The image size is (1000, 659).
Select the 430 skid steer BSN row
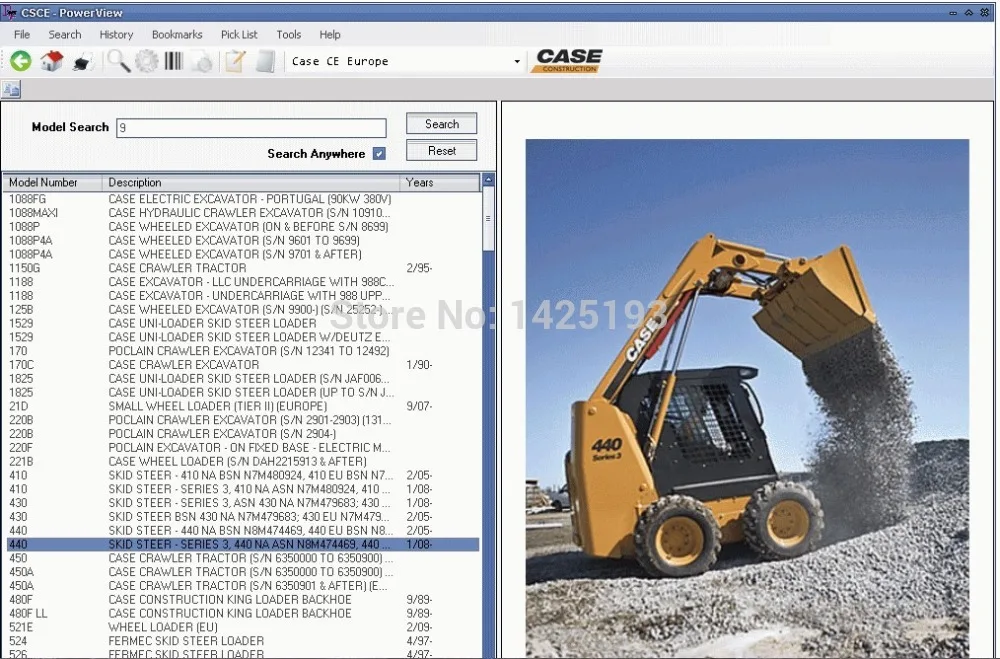(242, 517)
